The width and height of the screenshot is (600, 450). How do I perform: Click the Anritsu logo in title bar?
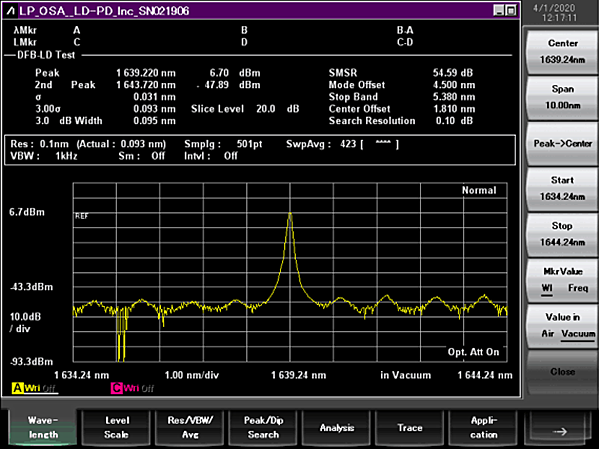[x=10, y=11]
